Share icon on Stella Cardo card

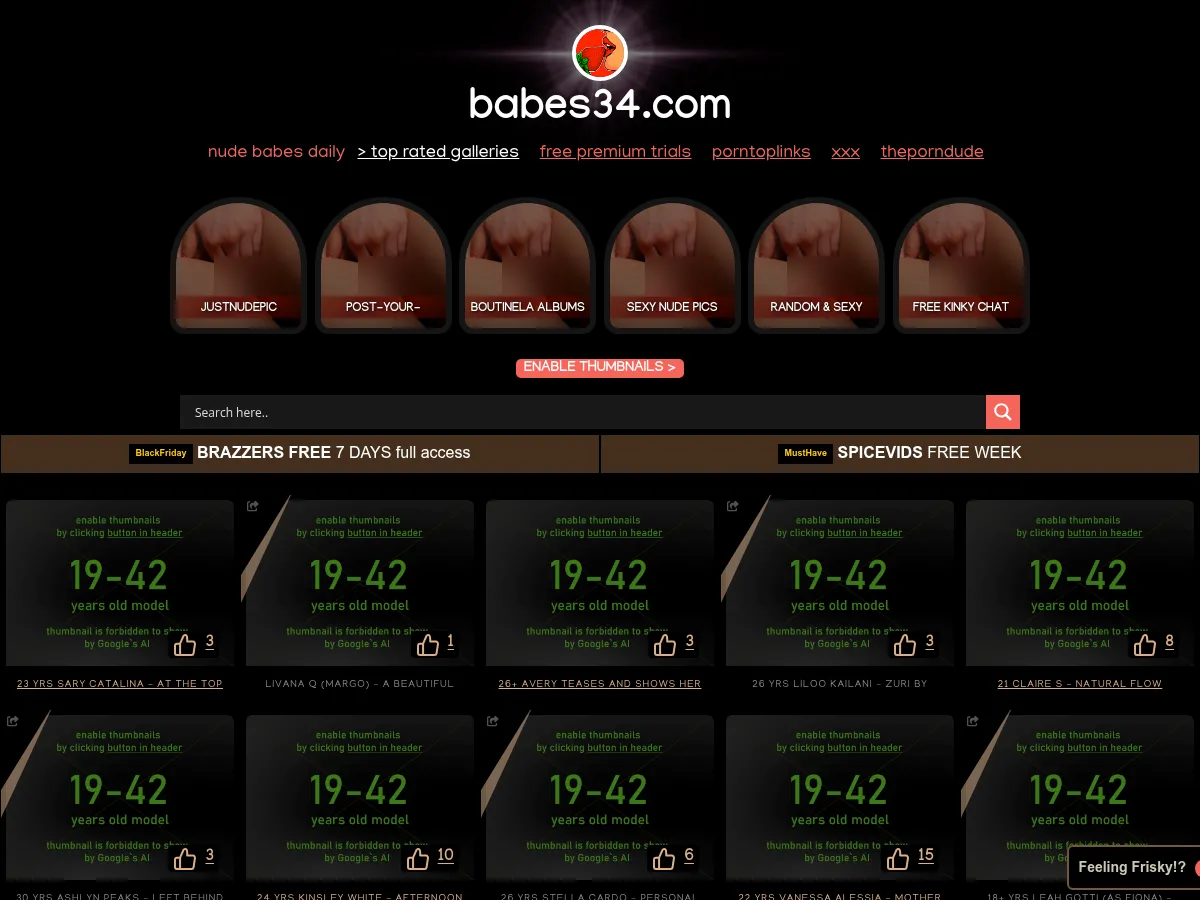point(493,721)
